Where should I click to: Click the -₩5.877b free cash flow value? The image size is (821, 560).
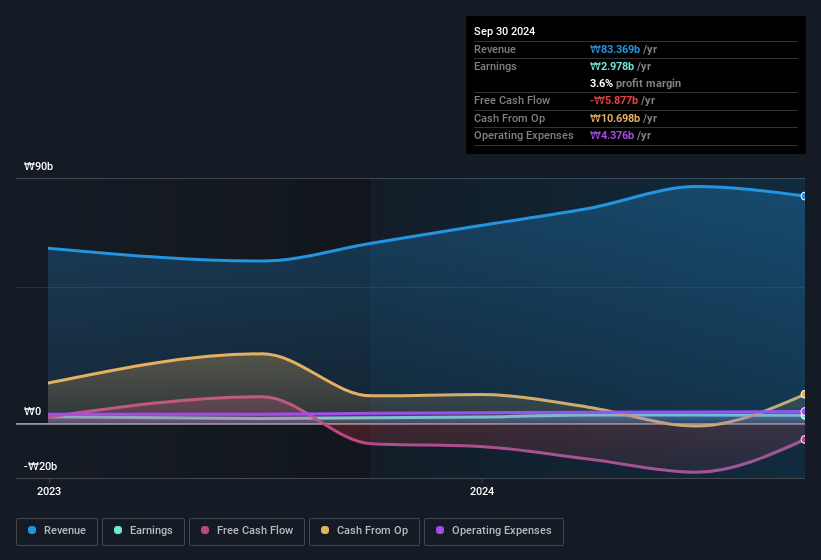coord(614,100)
